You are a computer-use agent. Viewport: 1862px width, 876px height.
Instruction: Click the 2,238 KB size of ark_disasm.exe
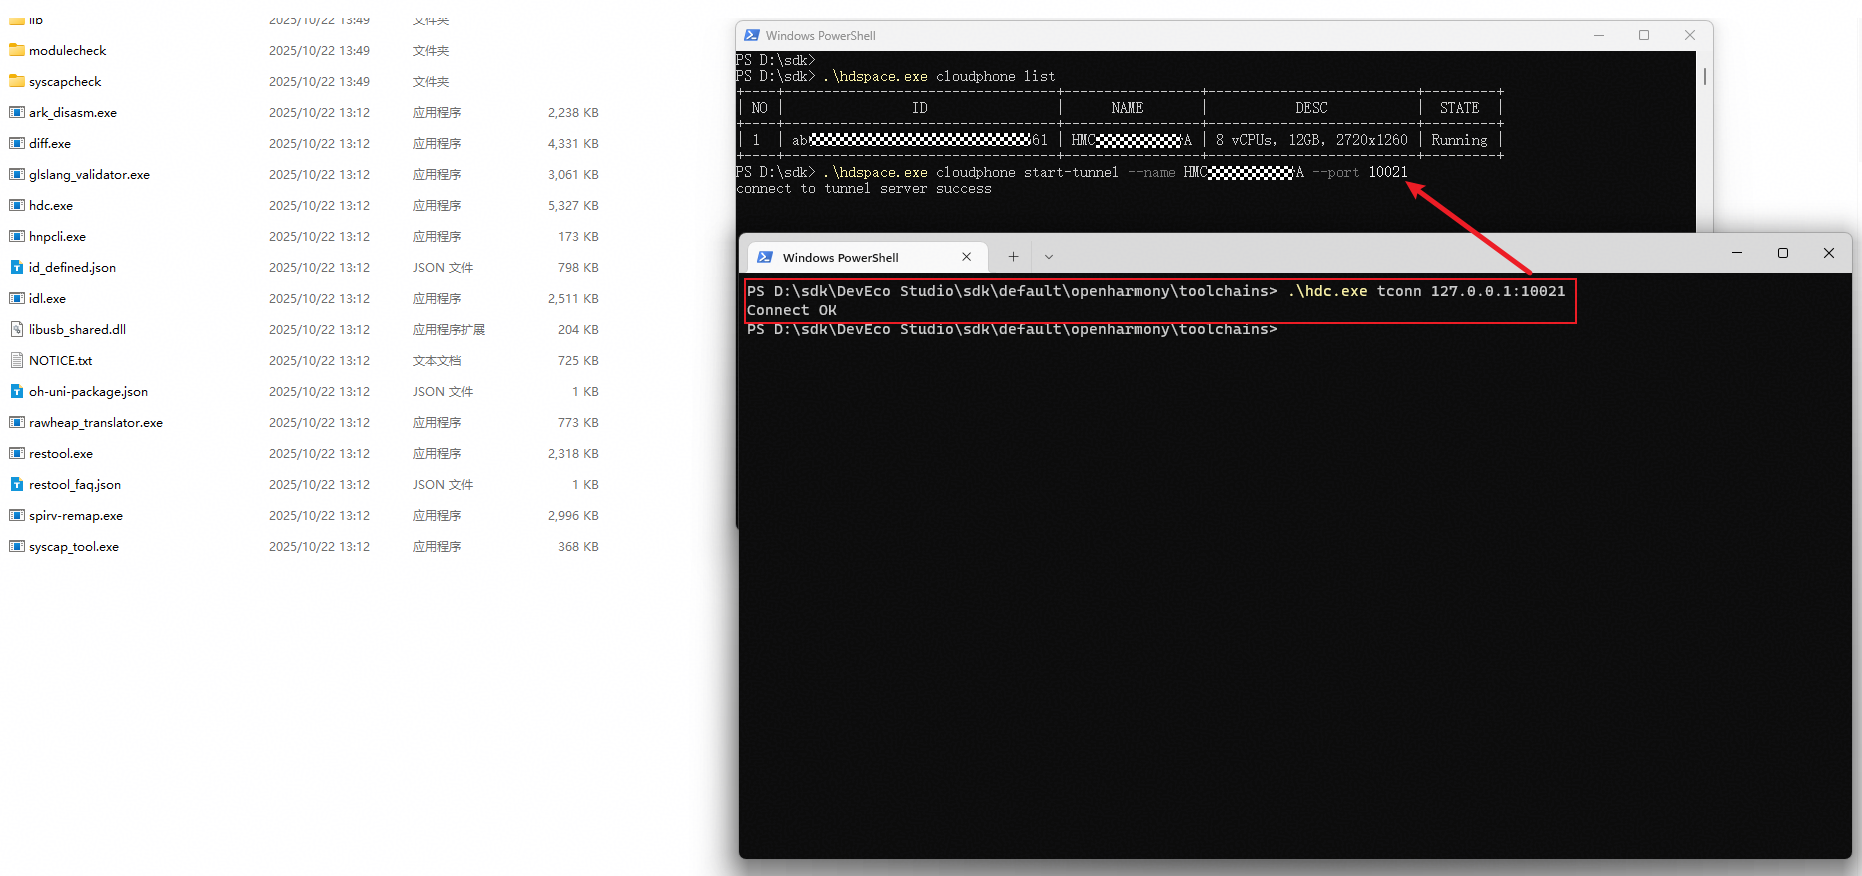(x=573, y=112)
